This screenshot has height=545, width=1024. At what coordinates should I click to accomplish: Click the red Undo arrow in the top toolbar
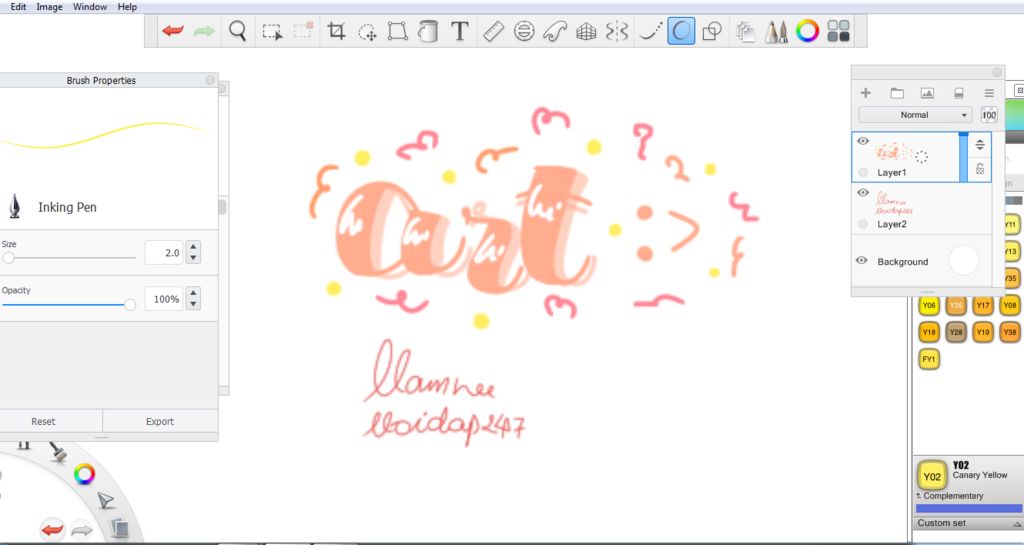click(x=172, y=31)
